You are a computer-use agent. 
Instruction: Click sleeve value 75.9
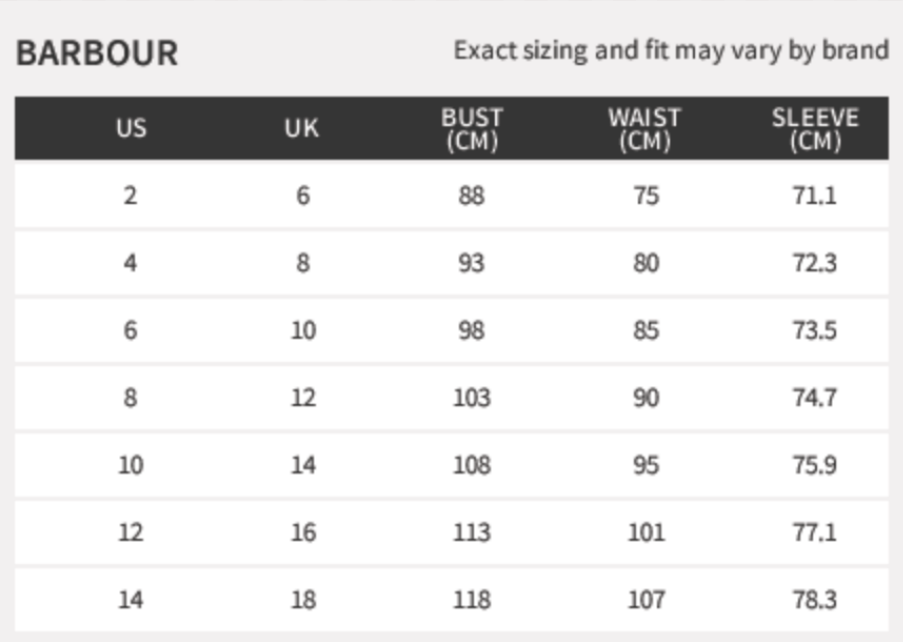[814, 465]
